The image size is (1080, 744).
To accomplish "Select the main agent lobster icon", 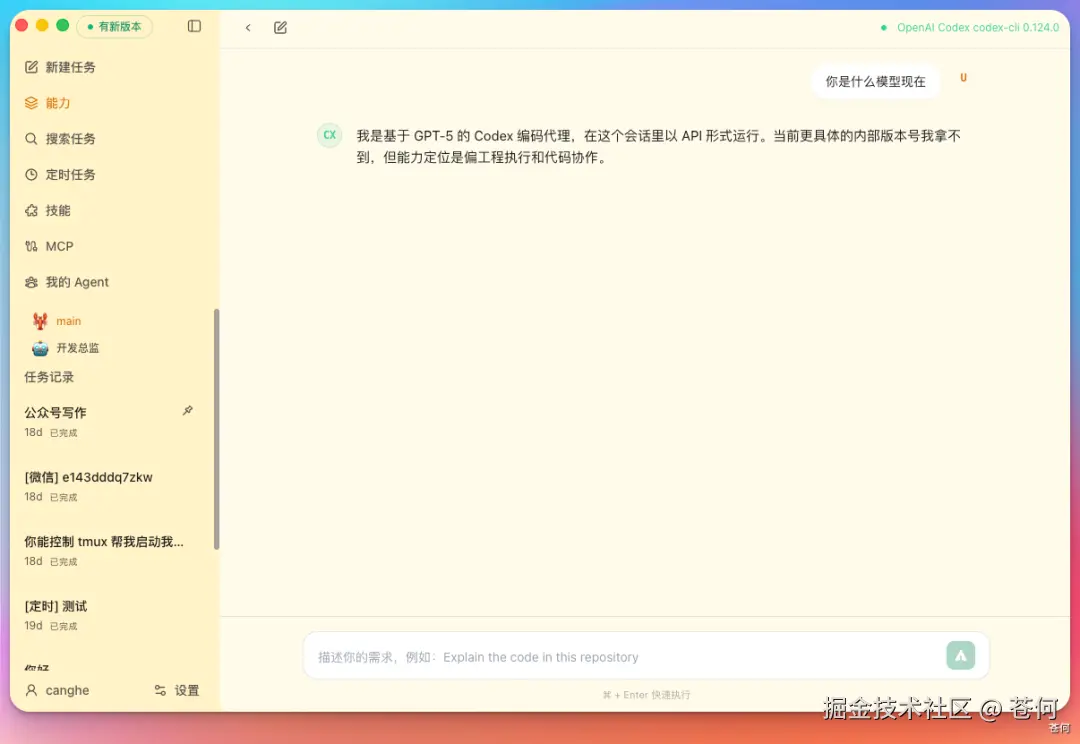I will point(40,321).
